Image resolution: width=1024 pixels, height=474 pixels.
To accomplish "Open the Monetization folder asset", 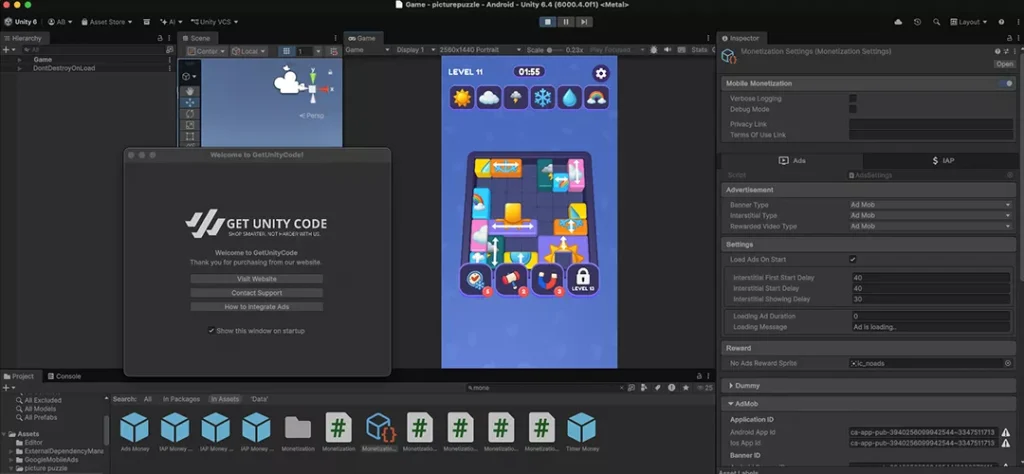I will pyautogui.click(x=298, y=432).
